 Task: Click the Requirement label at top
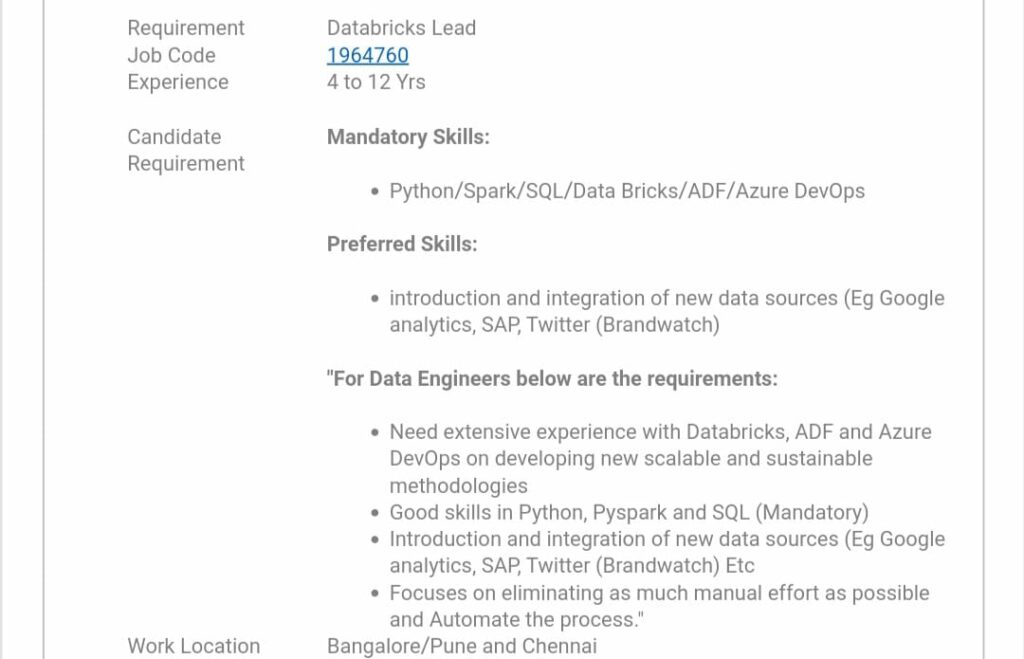point(186,28)
